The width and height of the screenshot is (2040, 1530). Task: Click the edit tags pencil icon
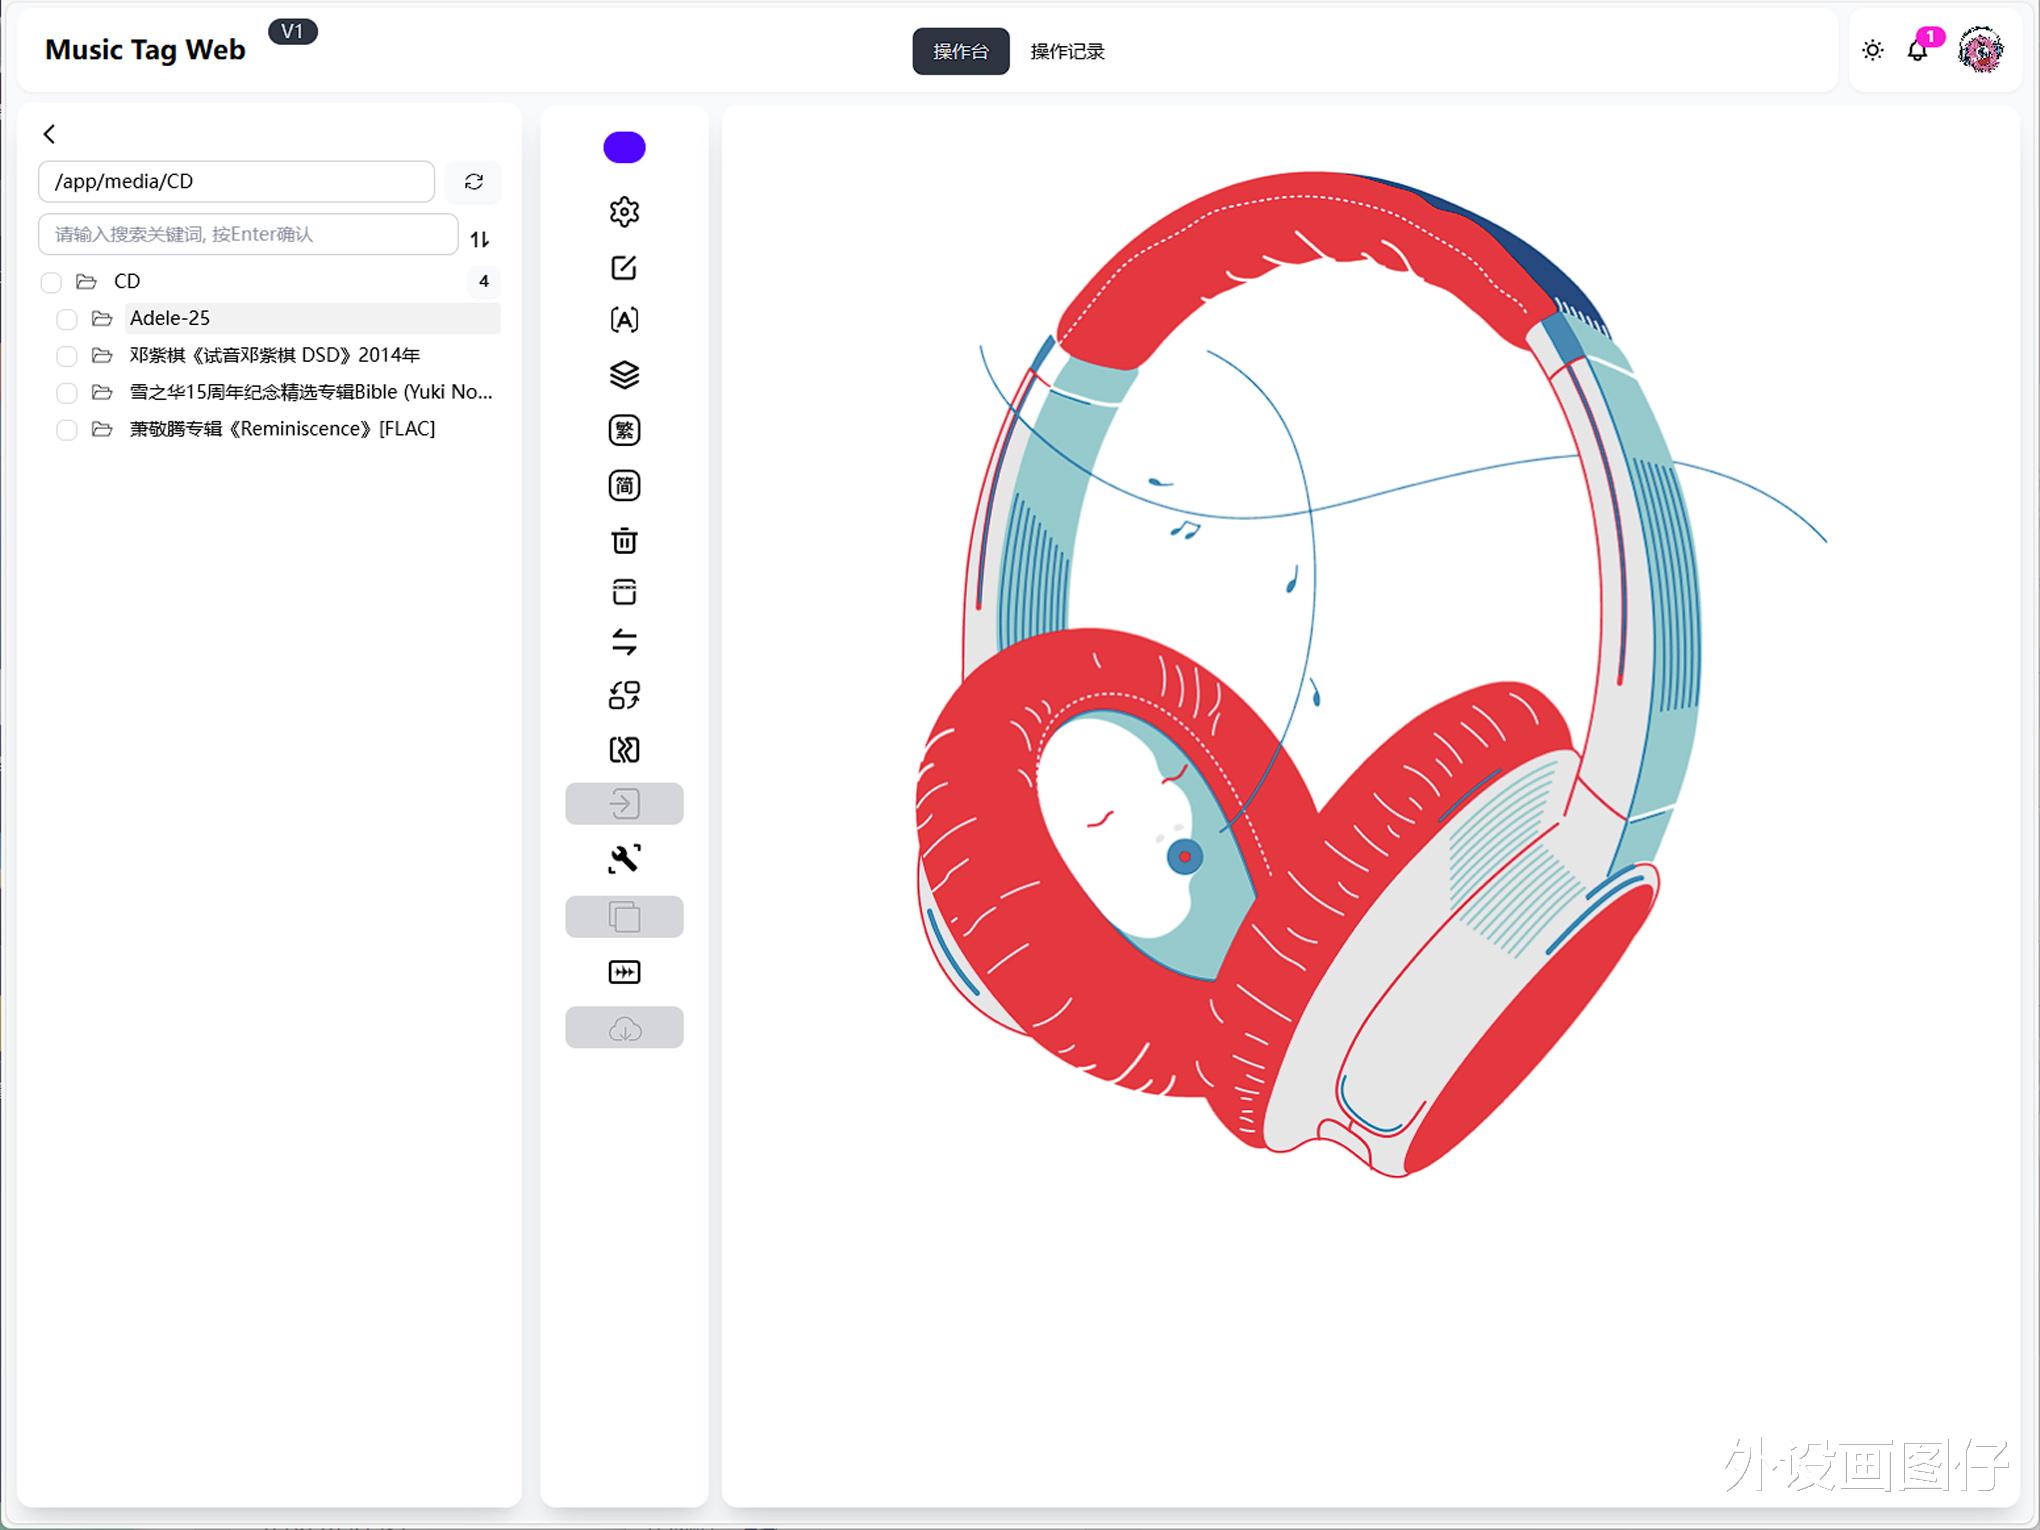[624, 267]
